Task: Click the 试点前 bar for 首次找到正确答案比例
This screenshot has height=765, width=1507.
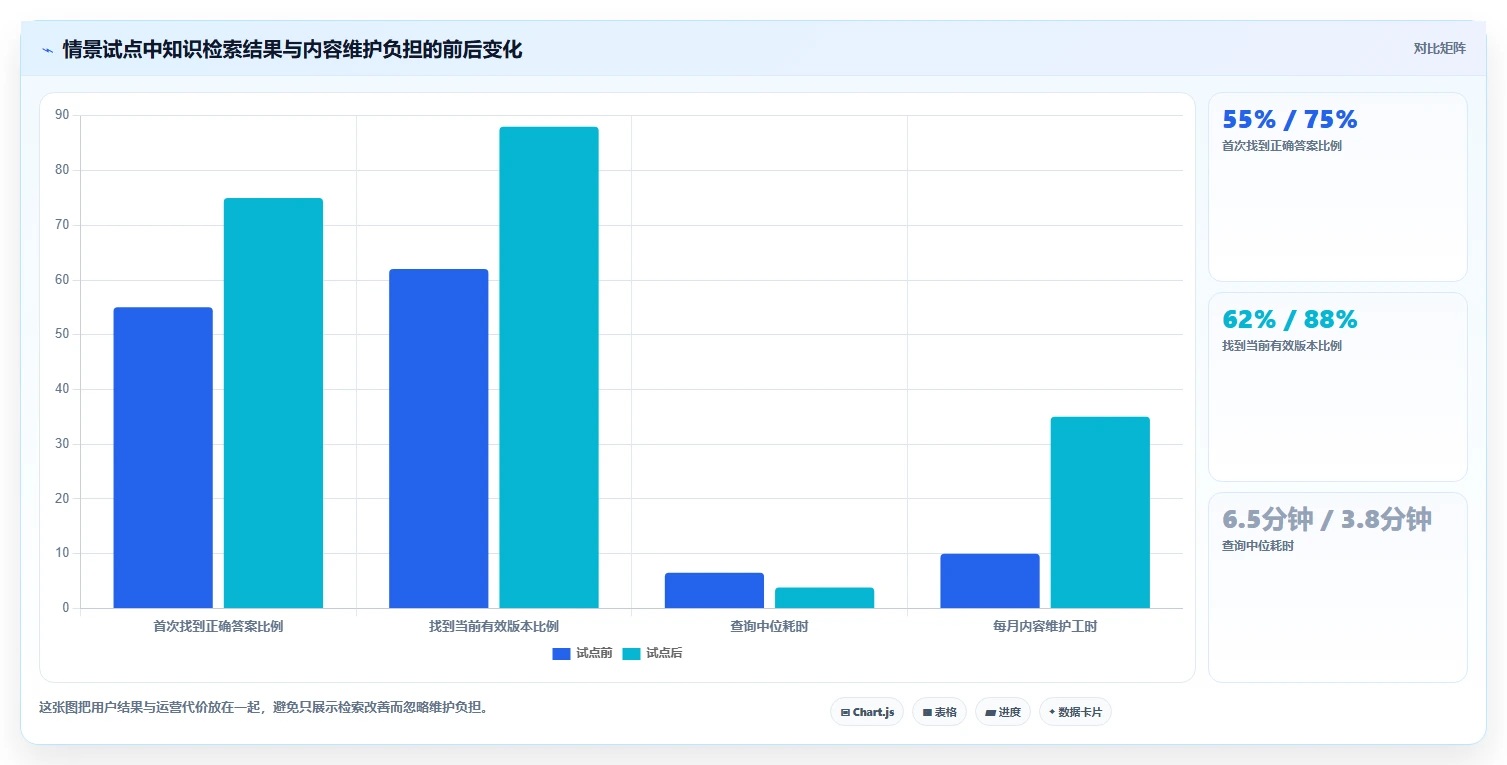Action: [163, 457]
